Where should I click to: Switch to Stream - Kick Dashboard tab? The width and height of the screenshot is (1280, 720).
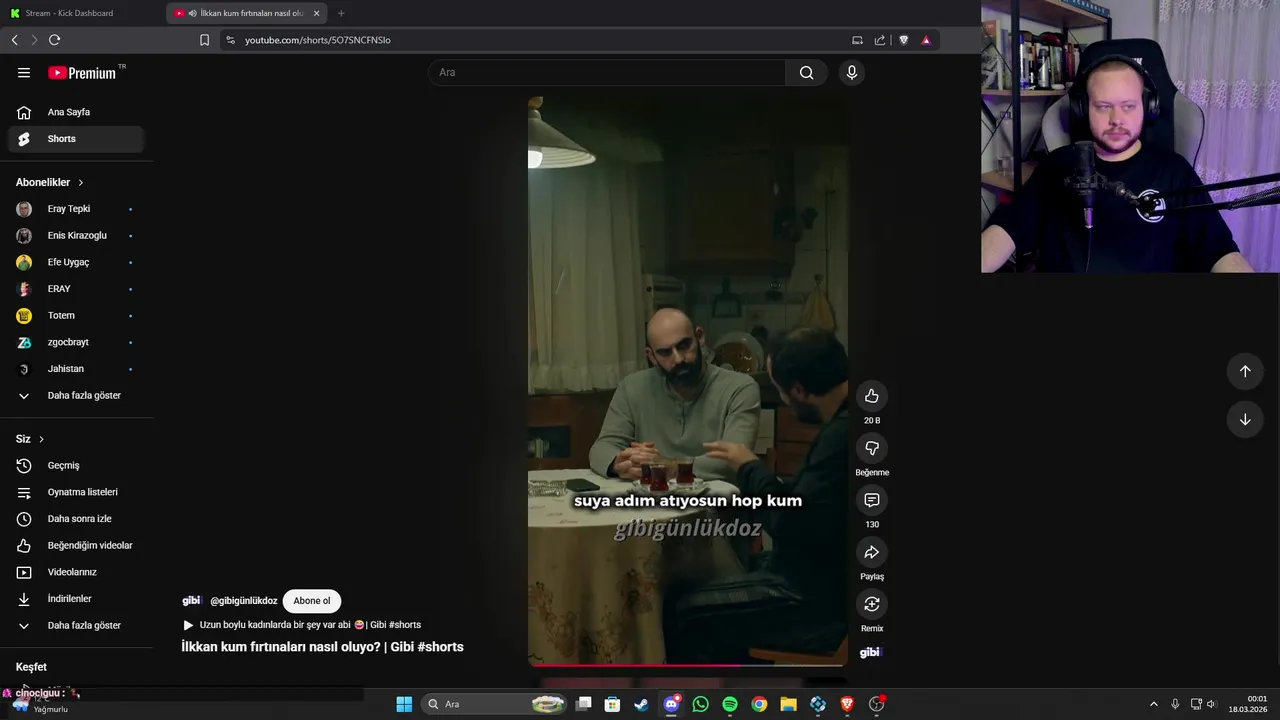point(70,13)
